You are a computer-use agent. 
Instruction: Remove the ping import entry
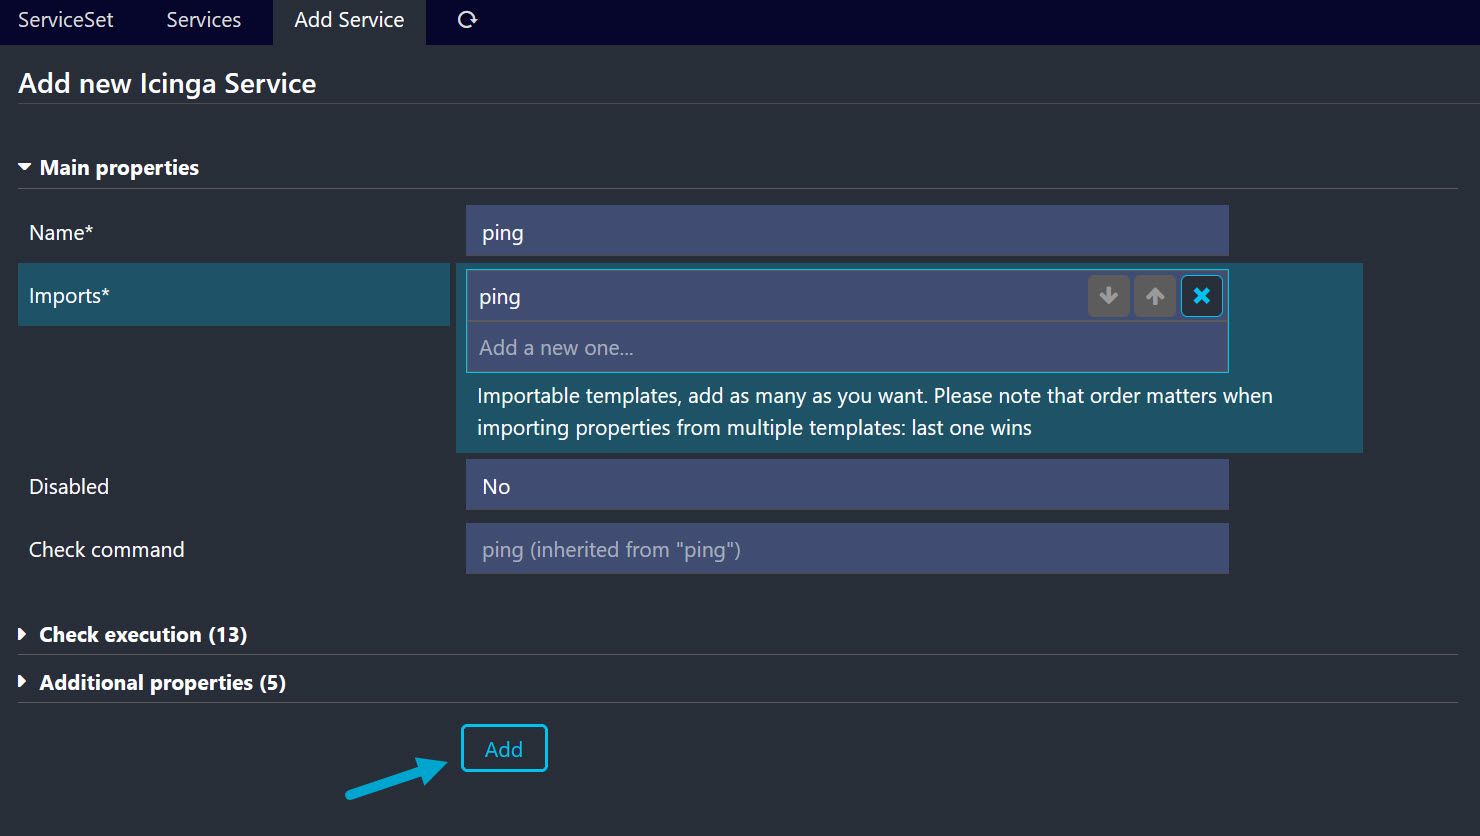point(1201,296)
